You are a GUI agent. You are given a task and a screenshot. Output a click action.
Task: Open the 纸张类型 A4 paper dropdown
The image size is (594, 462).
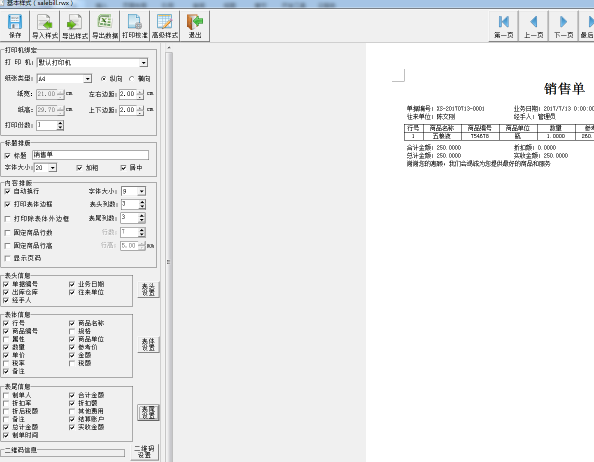click(88, 79)
